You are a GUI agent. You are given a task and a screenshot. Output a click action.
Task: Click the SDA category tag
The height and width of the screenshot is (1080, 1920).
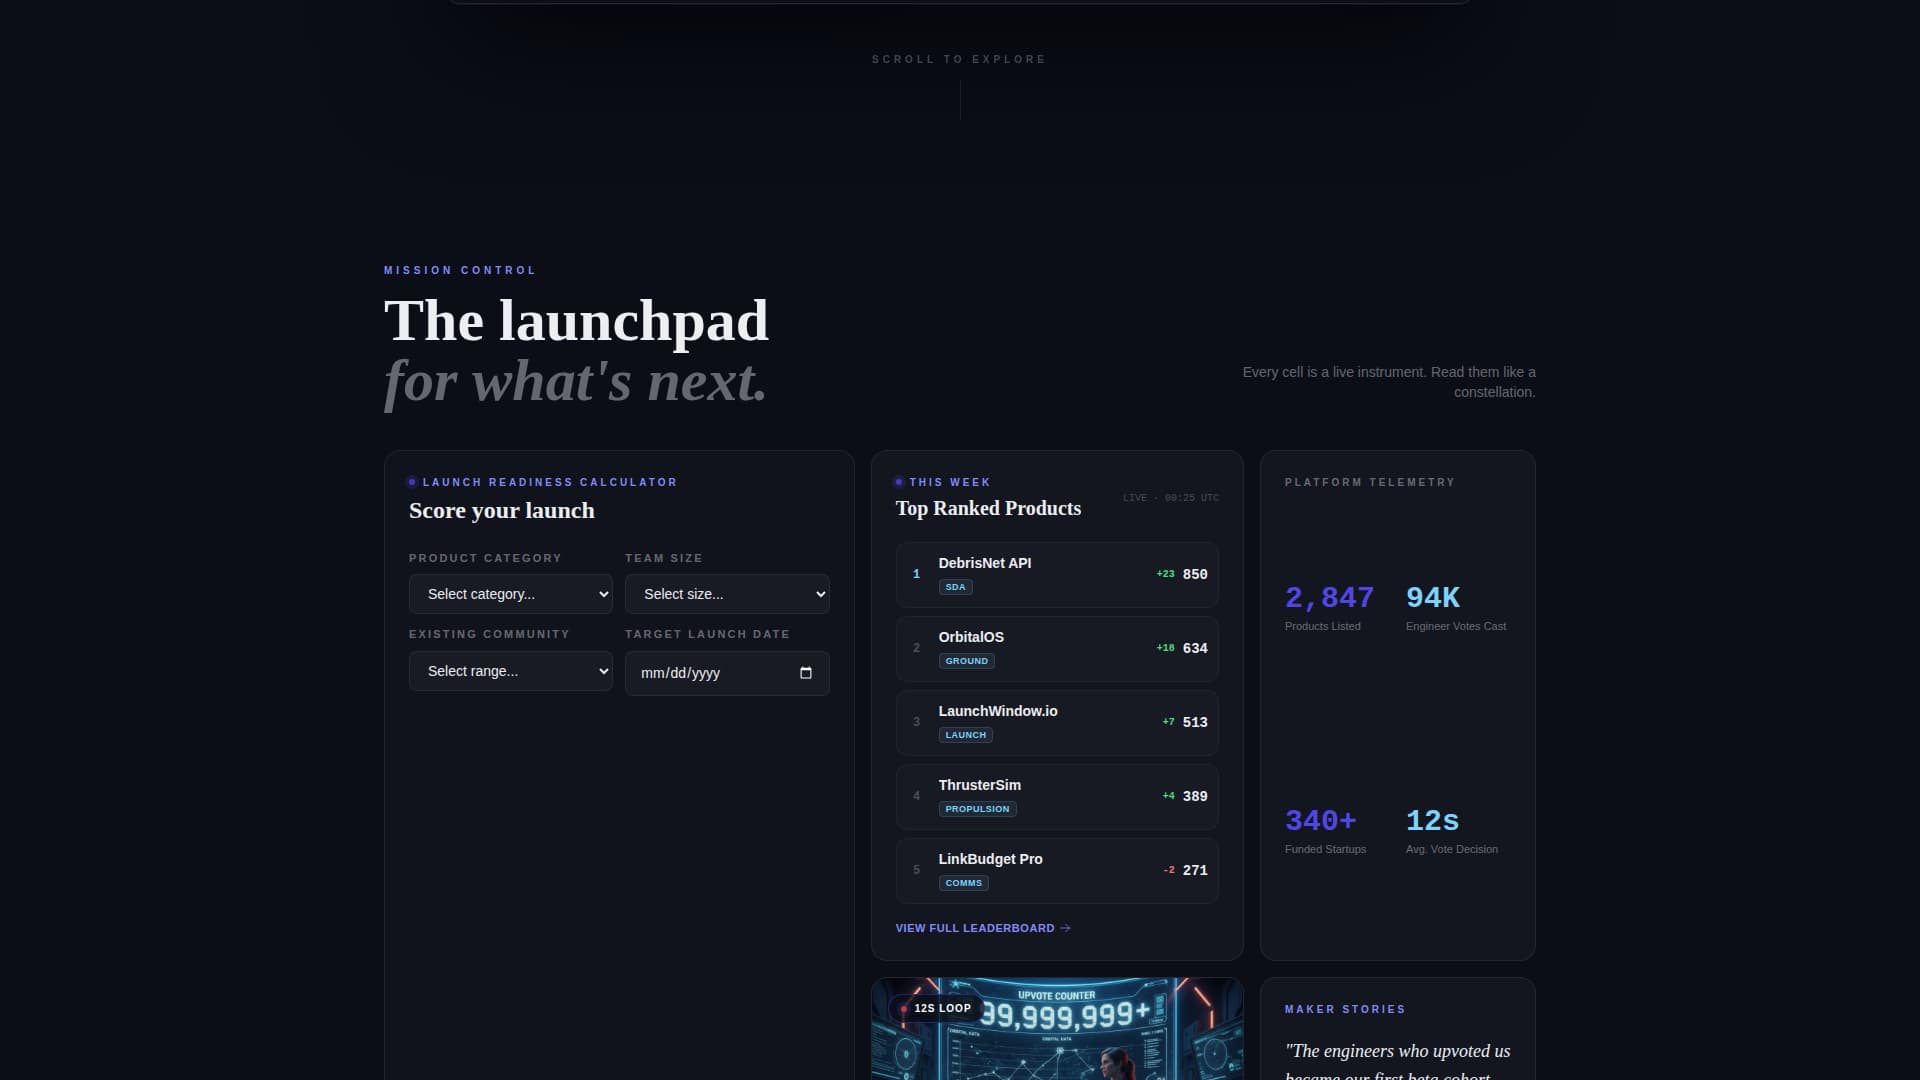(956, 587)
